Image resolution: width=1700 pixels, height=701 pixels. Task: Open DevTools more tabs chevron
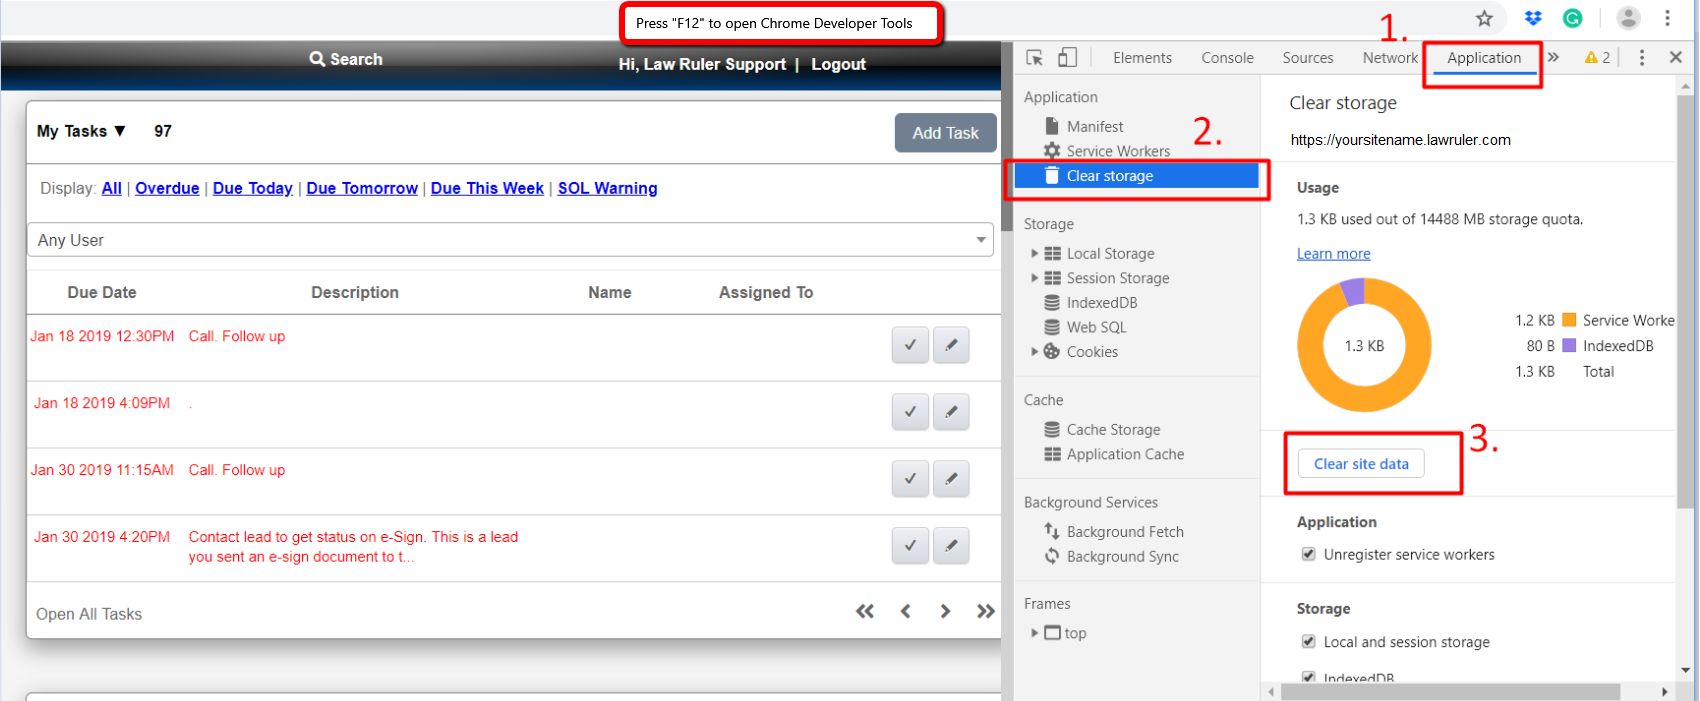(x=1553, y=57)
